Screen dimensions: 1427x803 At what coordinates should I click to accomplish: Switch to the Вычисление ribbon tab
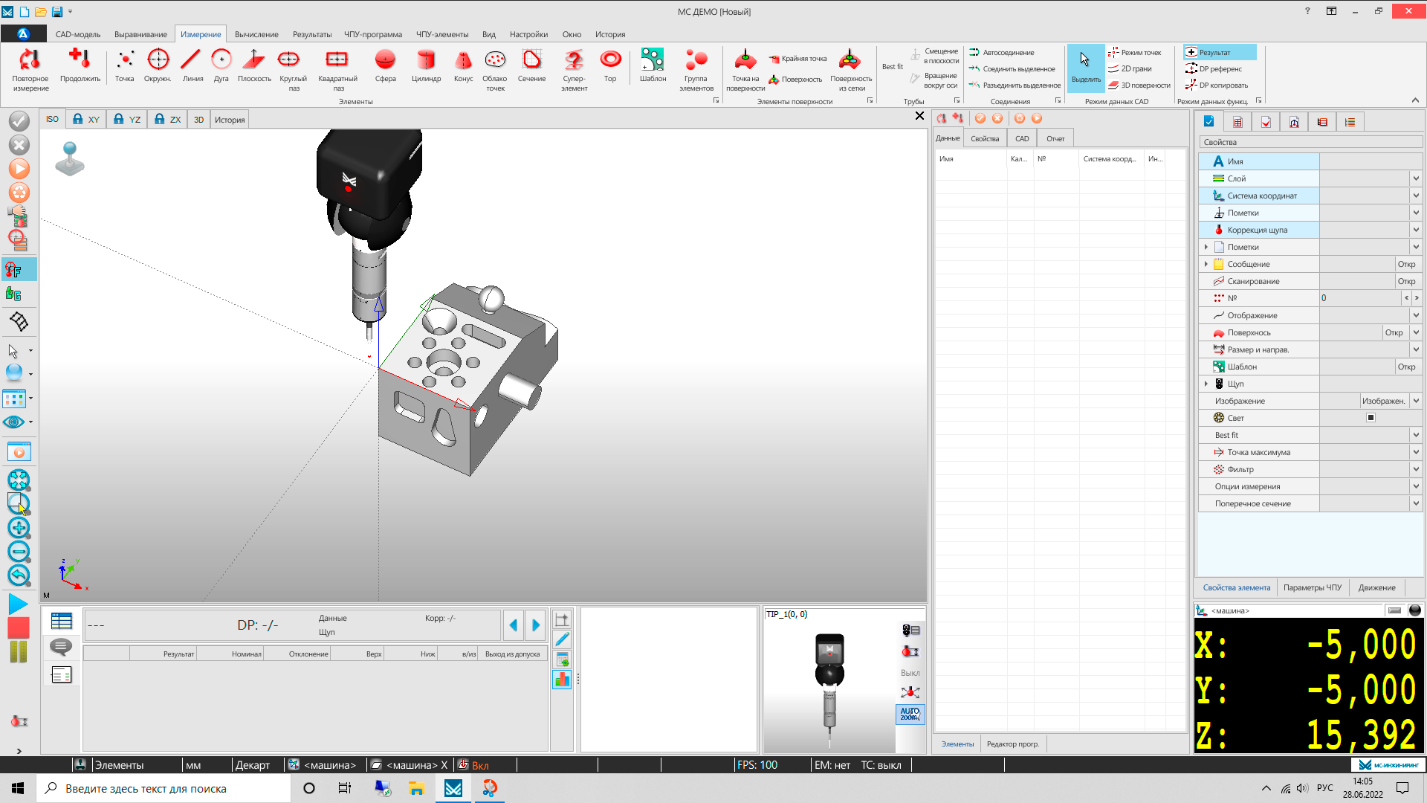pos(257,34)
